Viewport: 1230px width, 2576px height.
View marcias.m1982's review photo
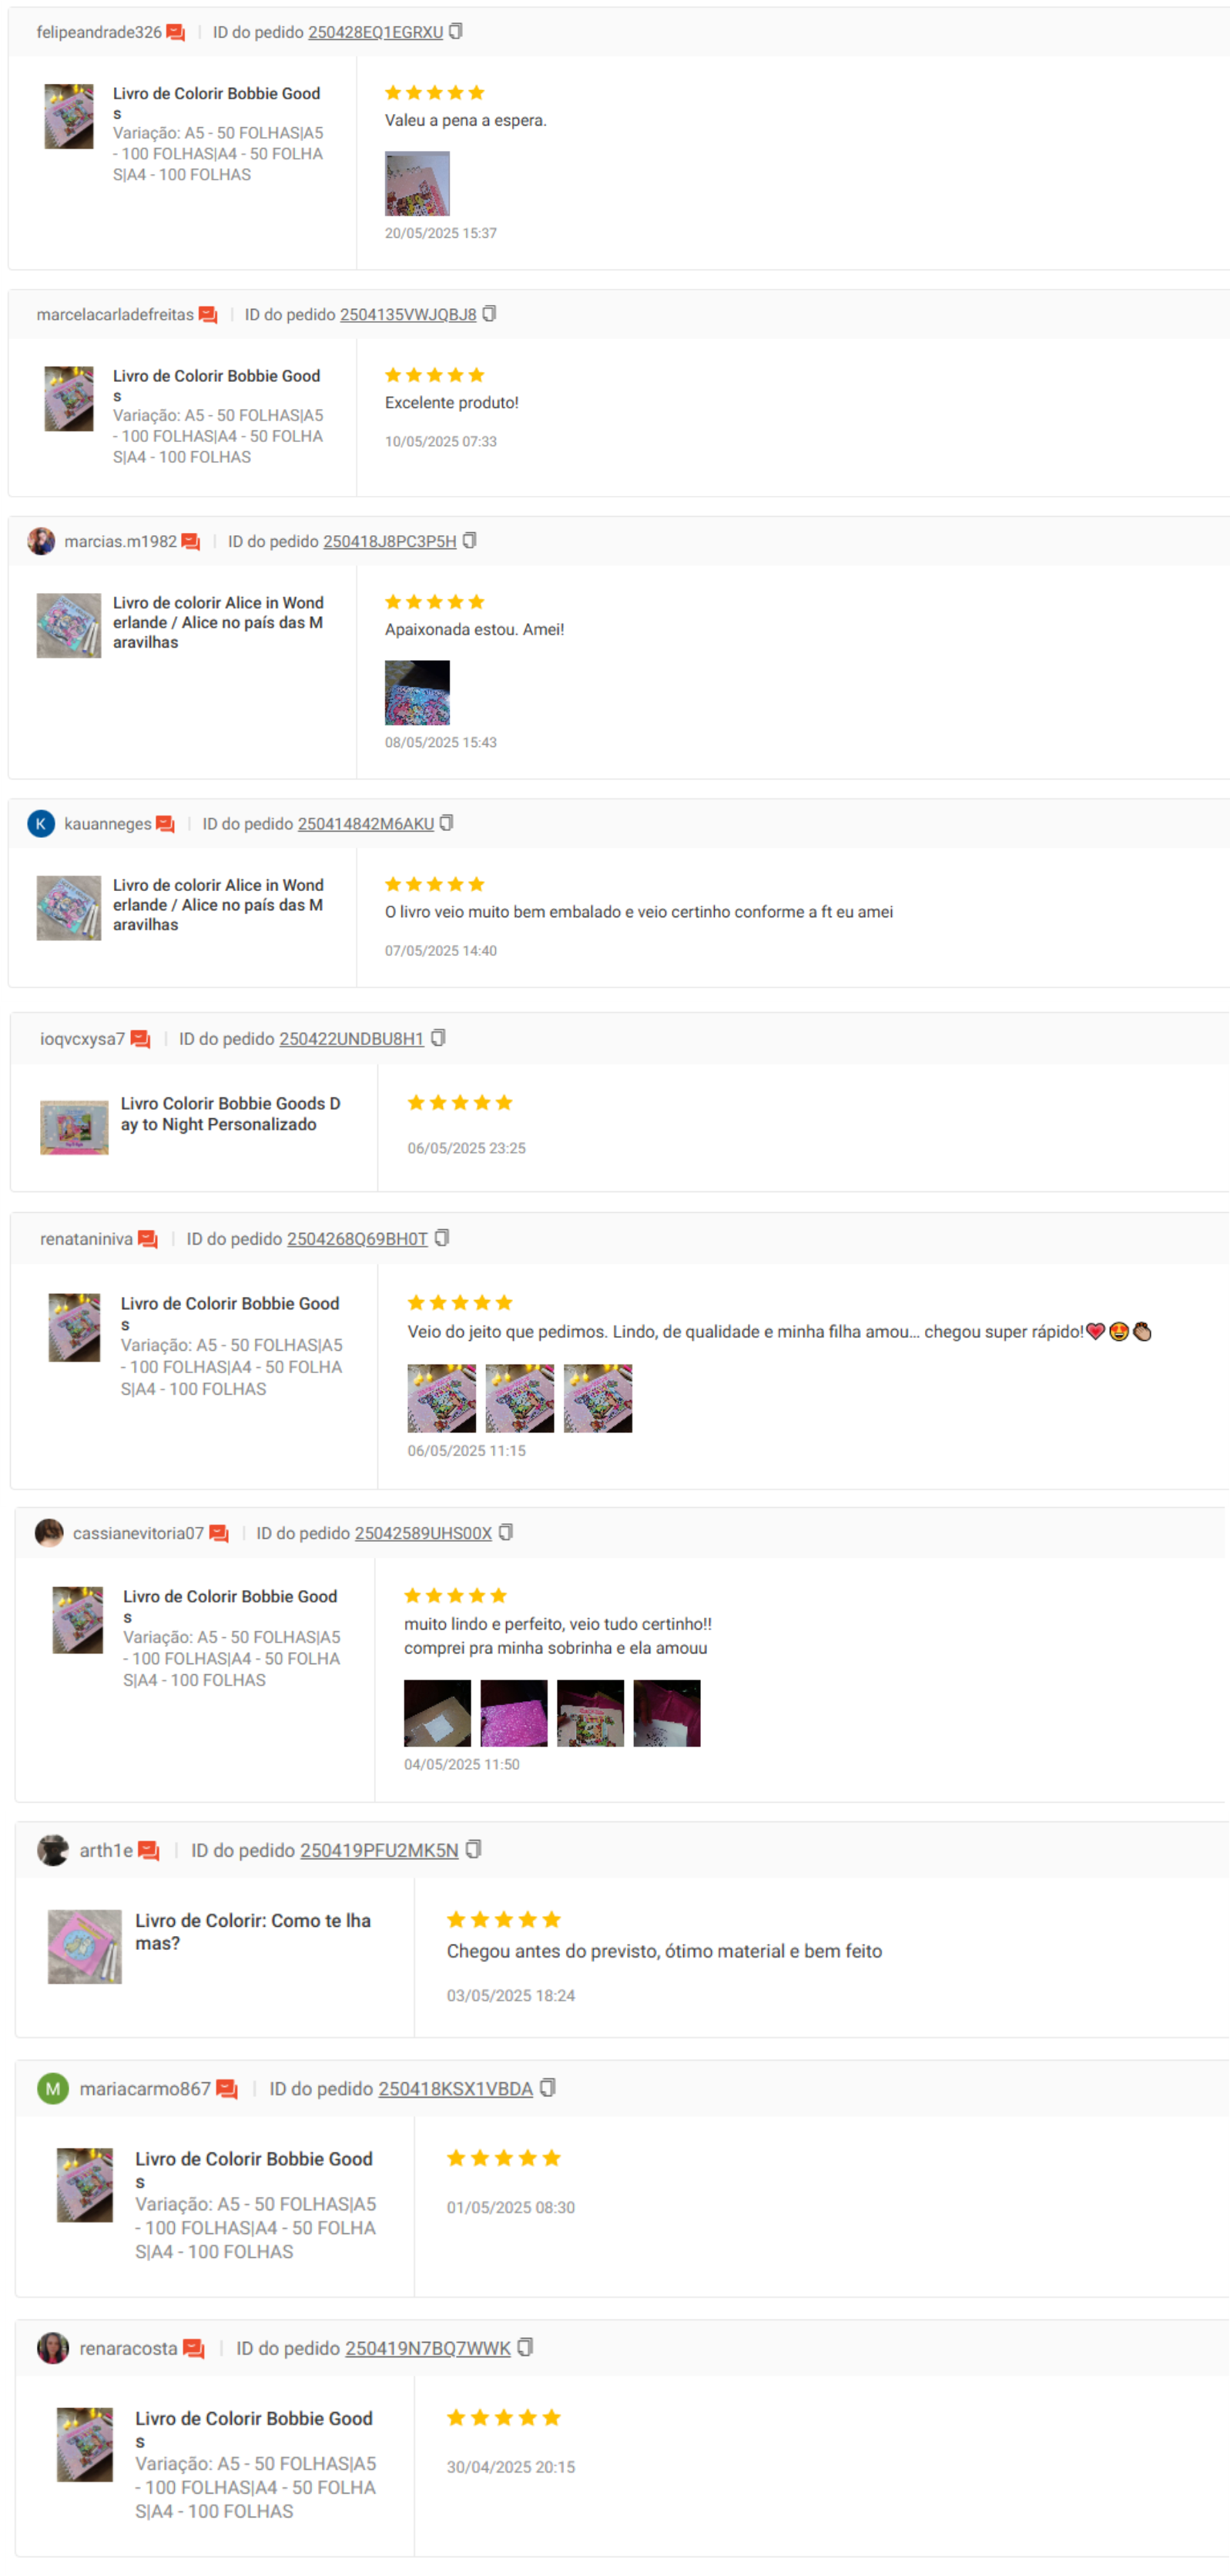[417, 692]
